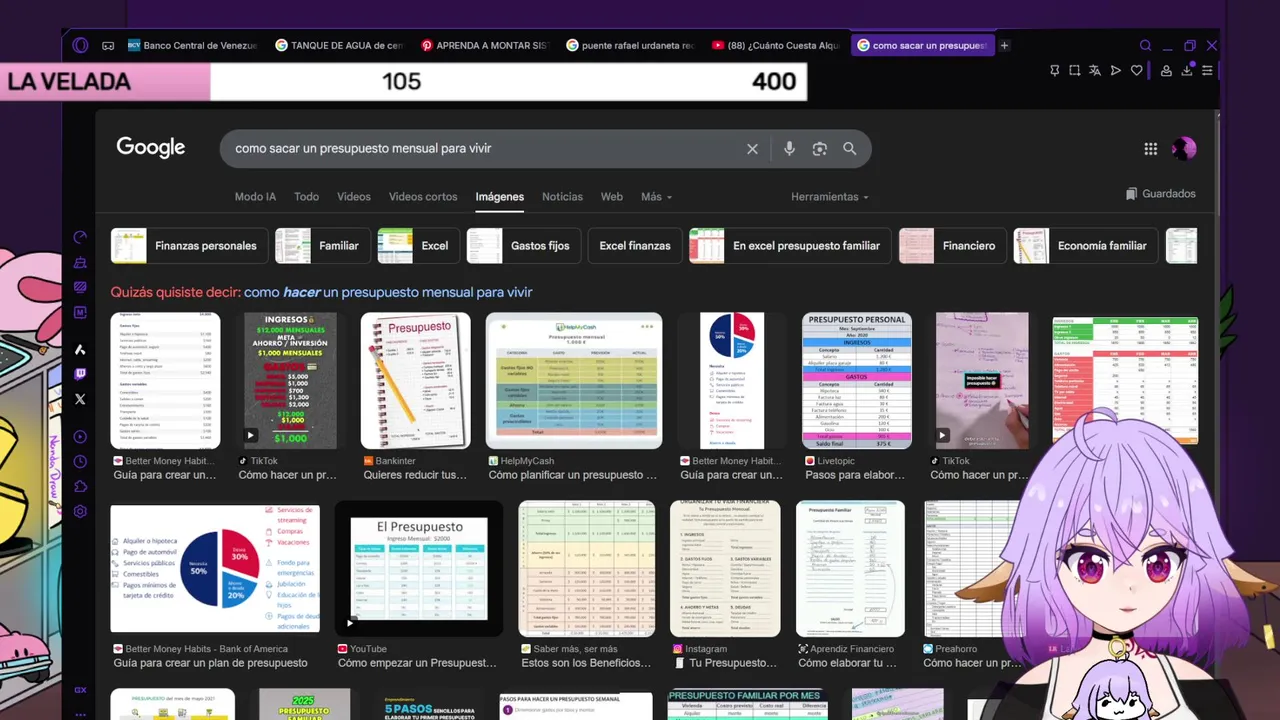Viewport: 1280px width, 720px height.
Task: Open the tab search magnifier icon
Action: (1146, 45)
